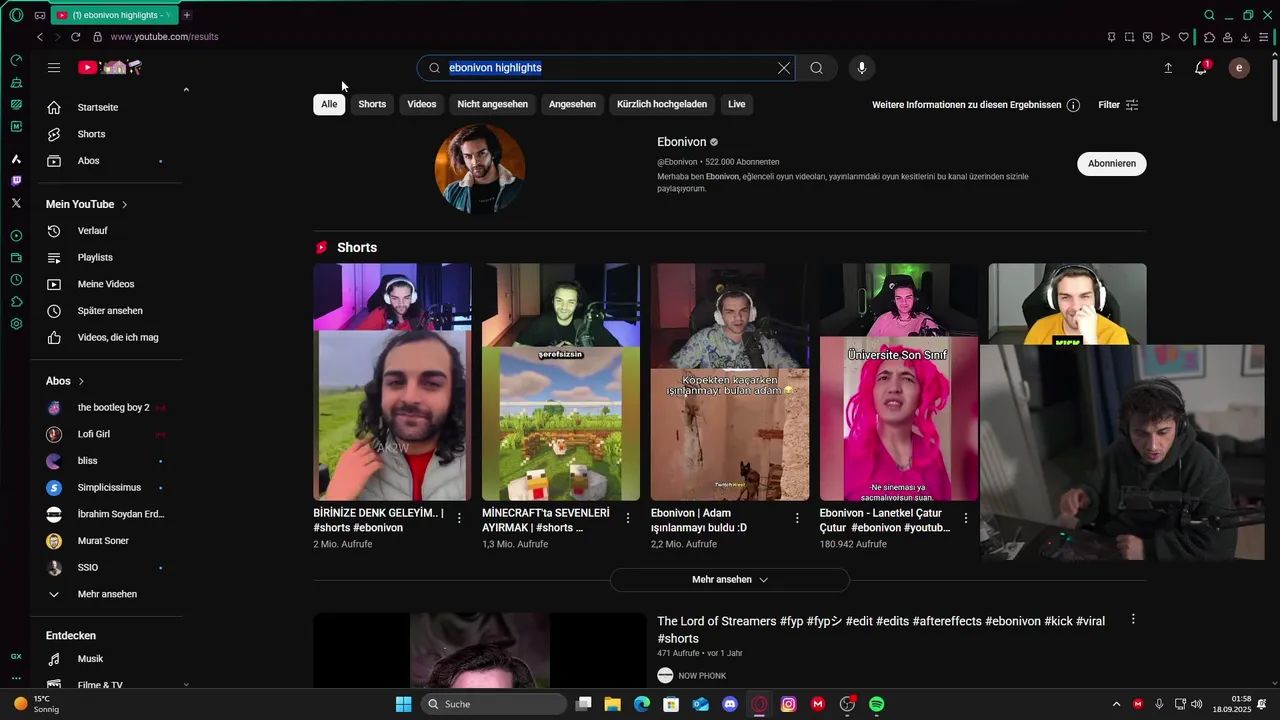Focus the YouTube search field
The image size is (1280, 720).
click(607, 68)
